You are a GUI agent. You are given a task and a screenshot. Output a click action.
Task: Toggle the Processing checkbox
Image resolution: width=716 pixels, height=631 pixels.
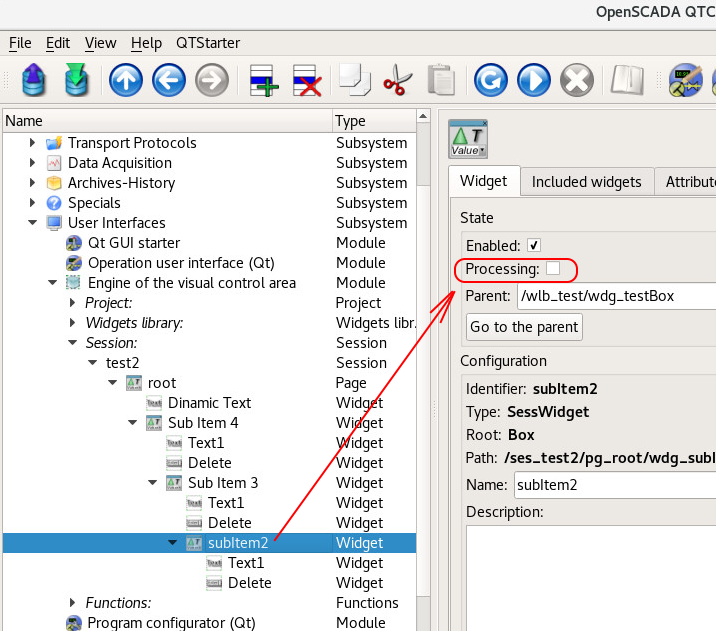click(553, 269)
